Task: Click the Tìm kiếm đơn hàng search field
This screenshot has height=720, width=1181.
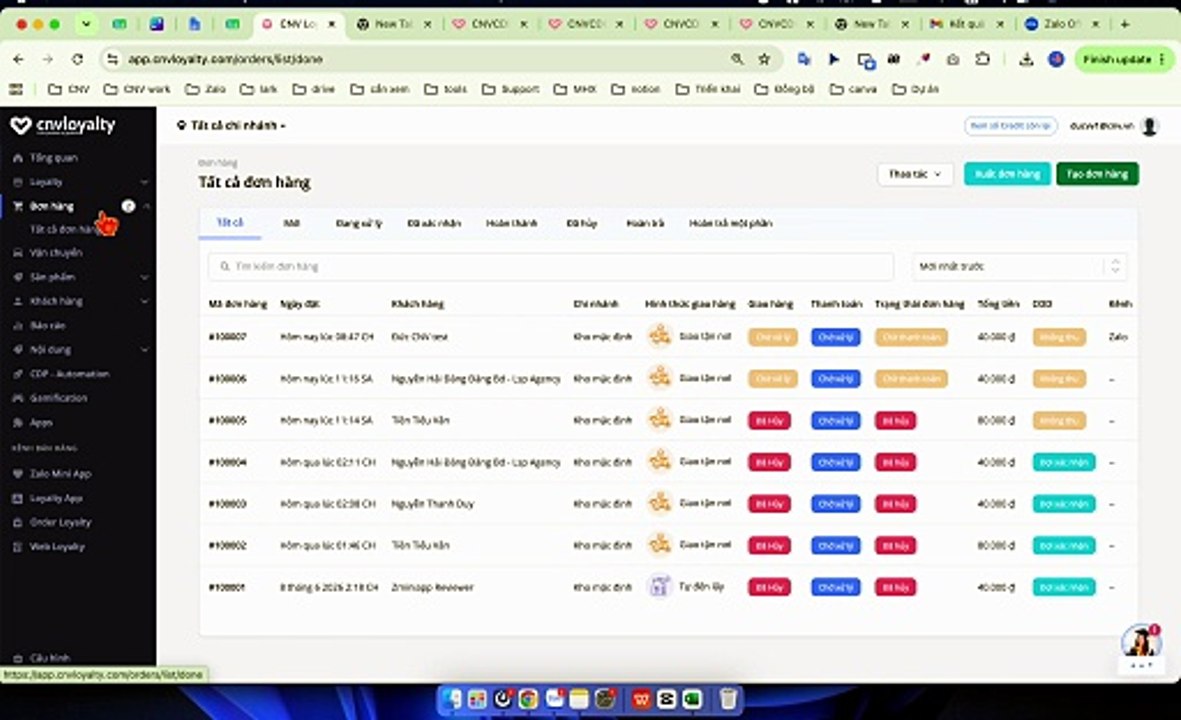Action: pyautogui.click(x=551, y=267)
